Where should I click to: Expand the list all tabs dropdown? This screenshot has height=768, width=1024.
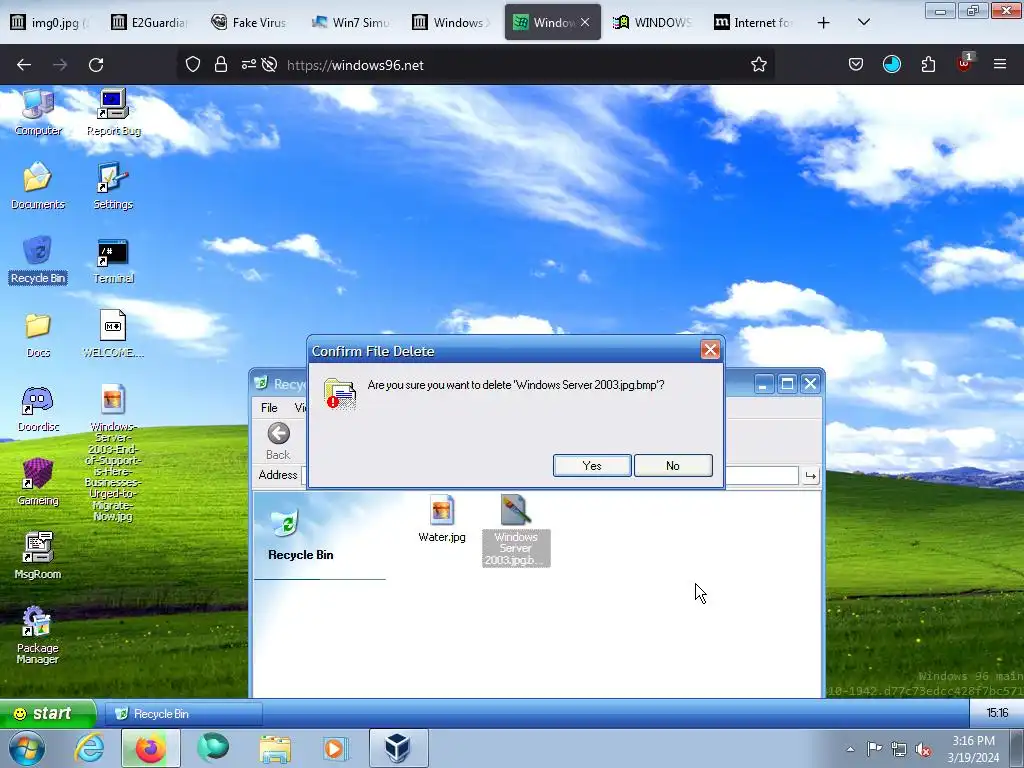[863, 22]
